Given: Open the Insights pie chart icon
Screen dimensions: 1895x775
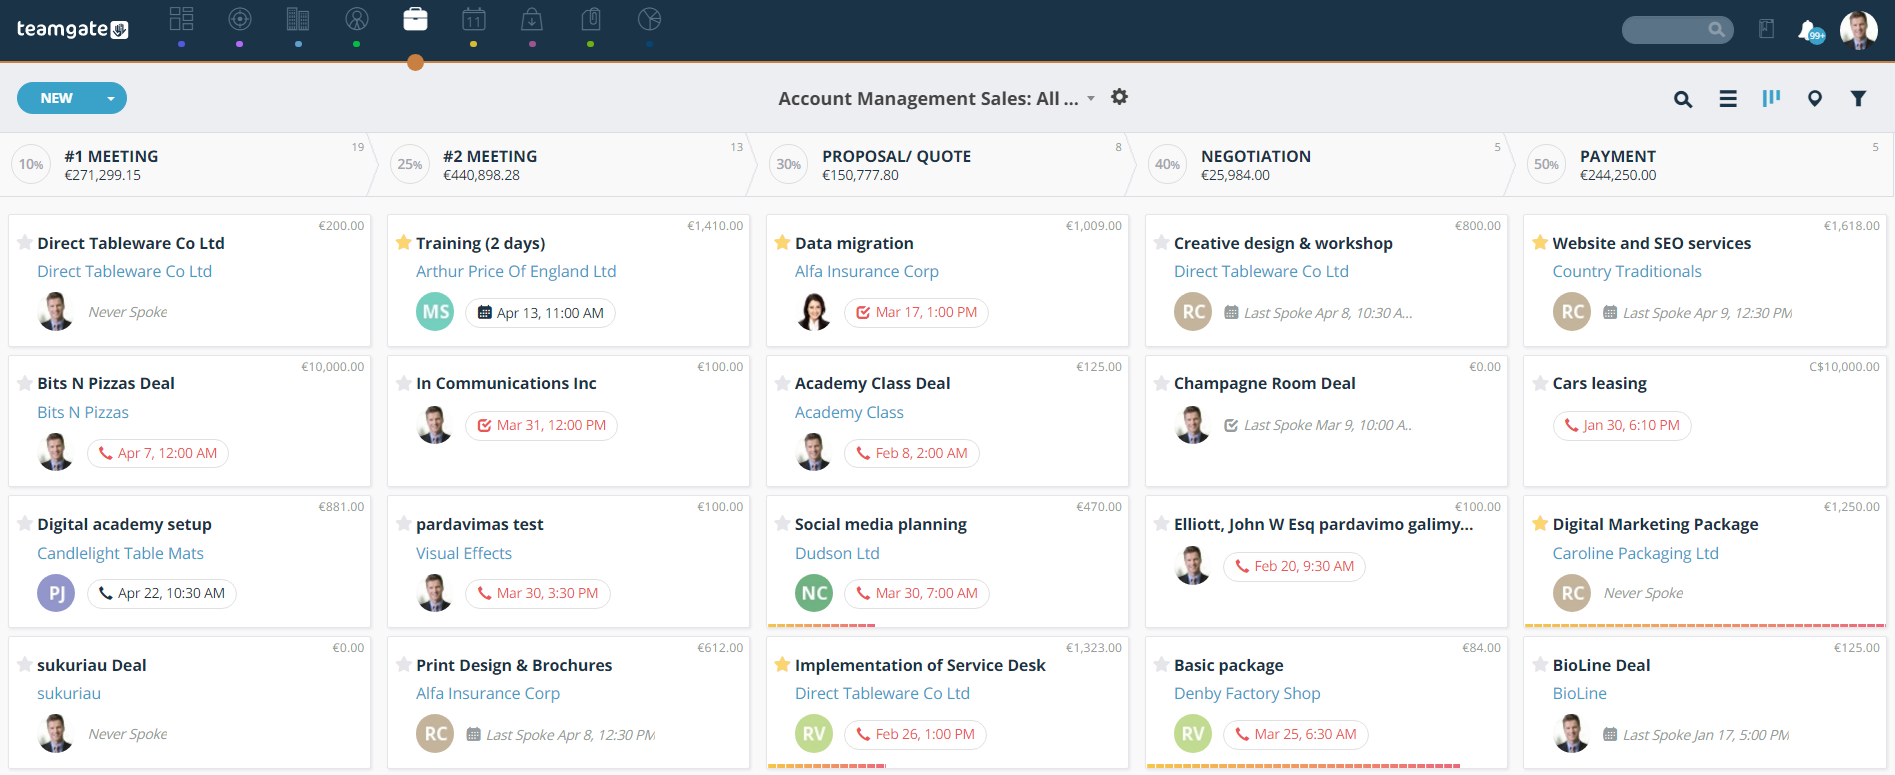Looking at the screenshot, I should 649,19.
